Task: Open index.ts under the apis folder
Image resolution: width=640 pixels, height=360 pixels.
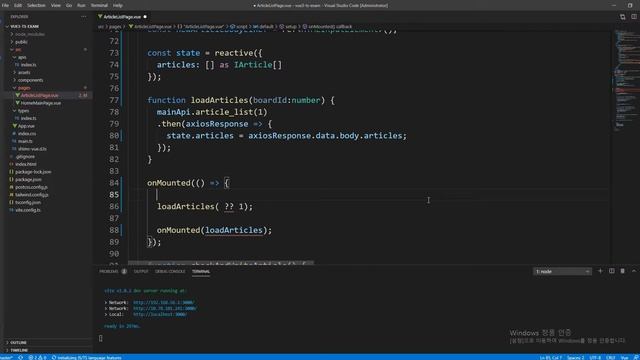Action: tap(28, 64)
